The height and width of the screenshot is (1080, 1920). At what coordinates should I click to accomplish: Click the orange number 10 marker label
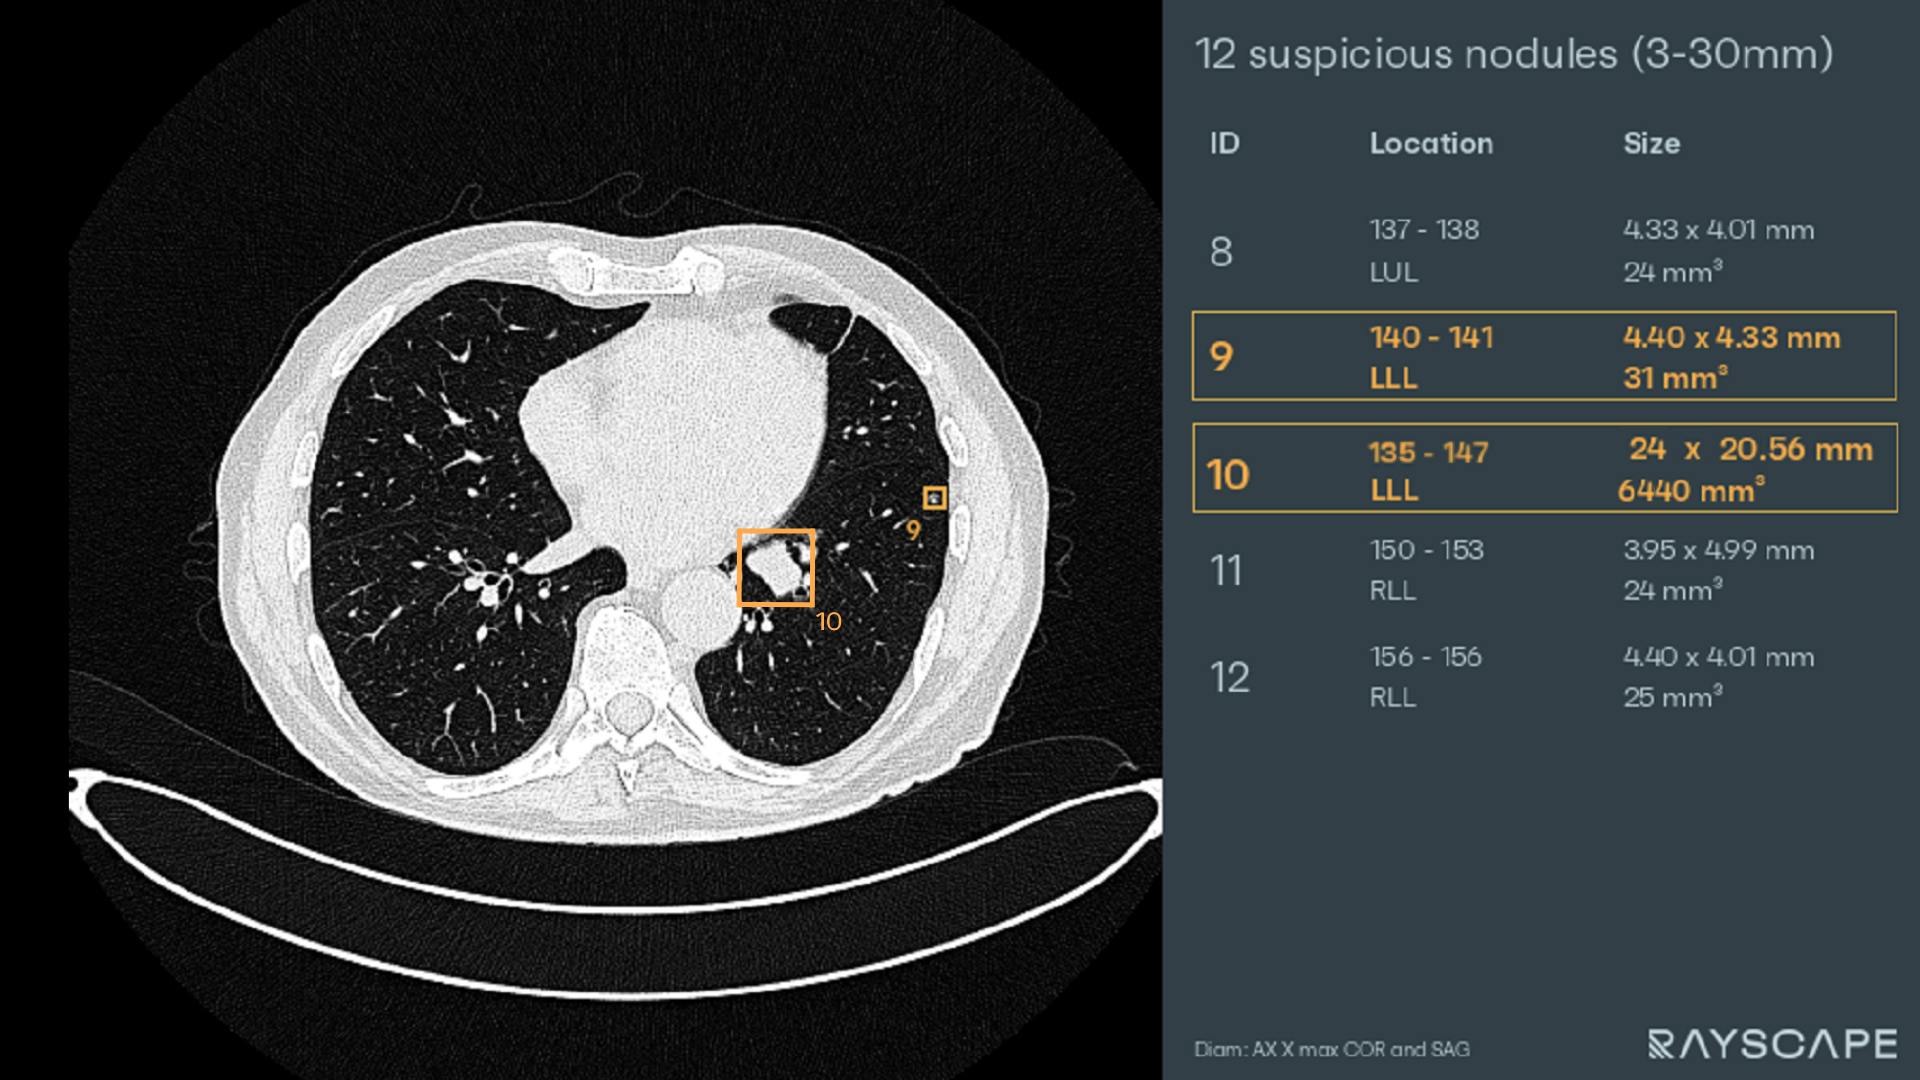pos(827,621)
